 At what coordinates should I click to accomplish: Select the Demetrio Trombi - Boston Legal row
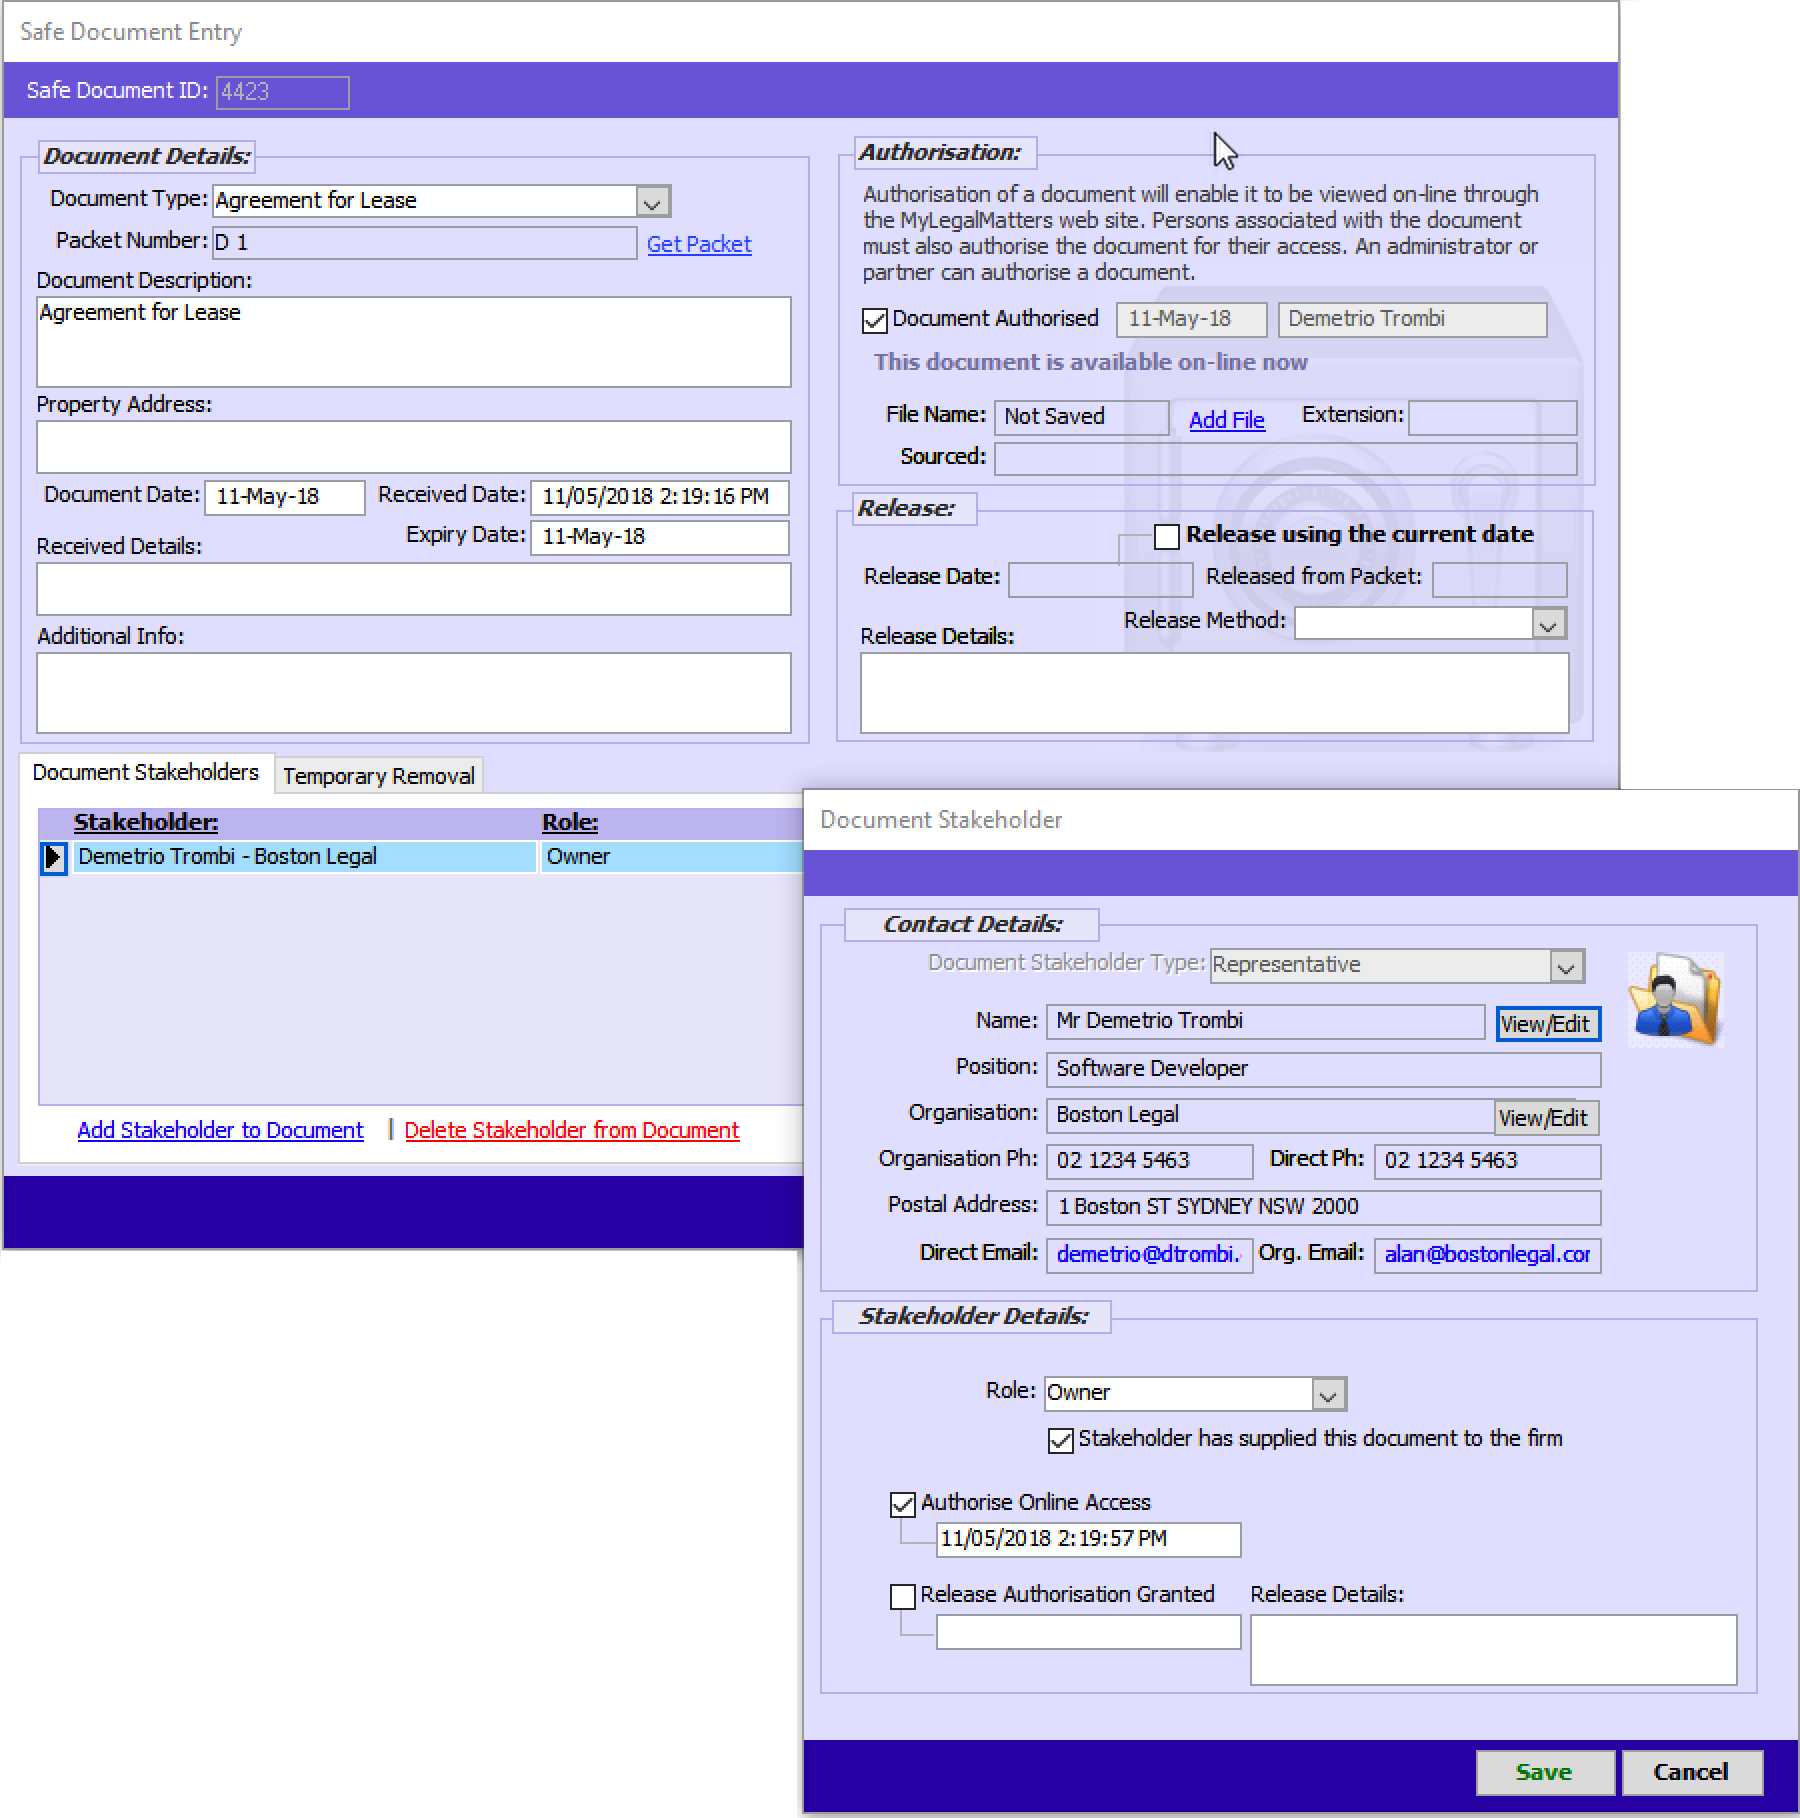coord(304,857)
